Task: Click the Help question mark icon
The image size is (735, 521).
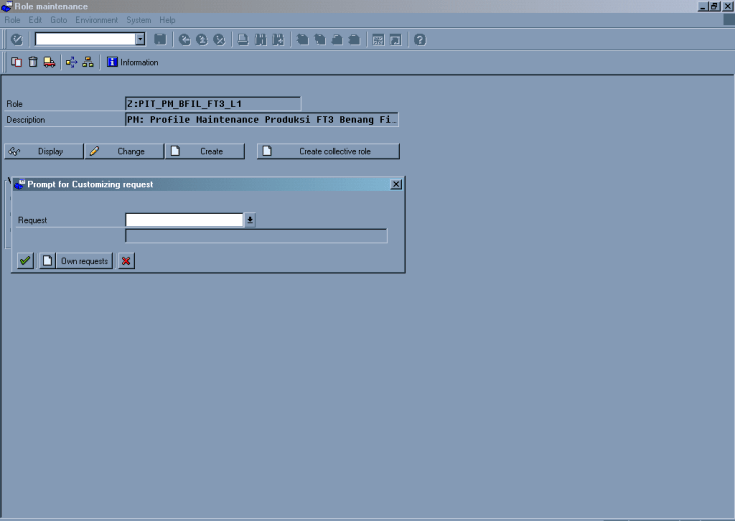Action: (419, 39)
